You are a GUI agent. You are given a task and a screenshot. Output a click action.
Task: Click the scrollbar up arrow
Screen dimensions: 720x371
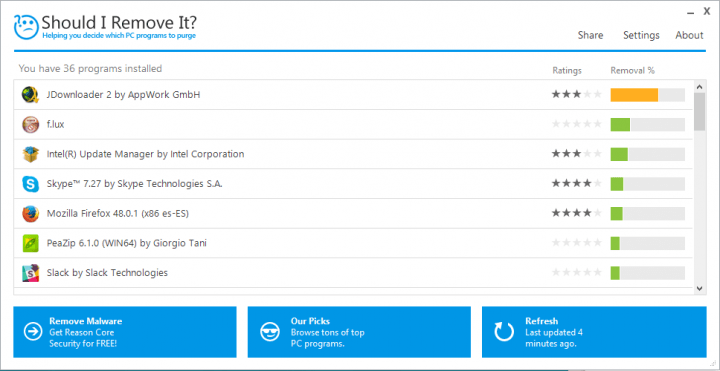pyautogui.click(x=699, y=86)
